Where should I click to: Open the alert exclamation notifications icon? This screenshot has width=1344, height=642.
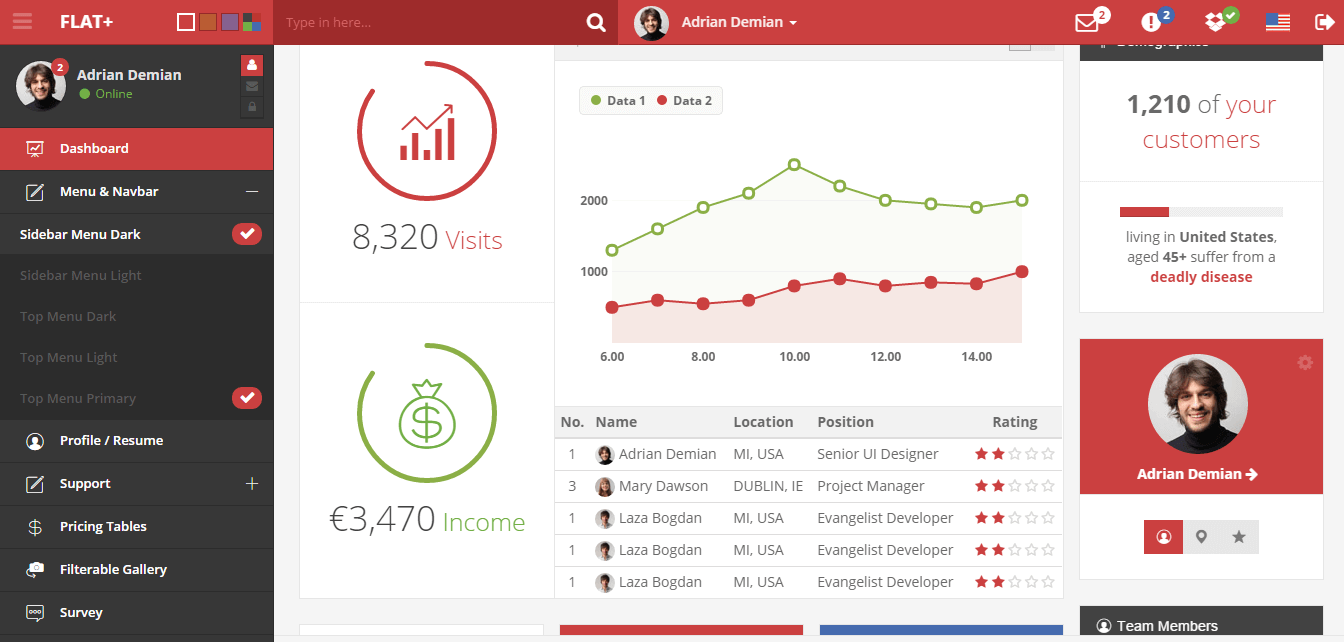[x=1151, y=22]
